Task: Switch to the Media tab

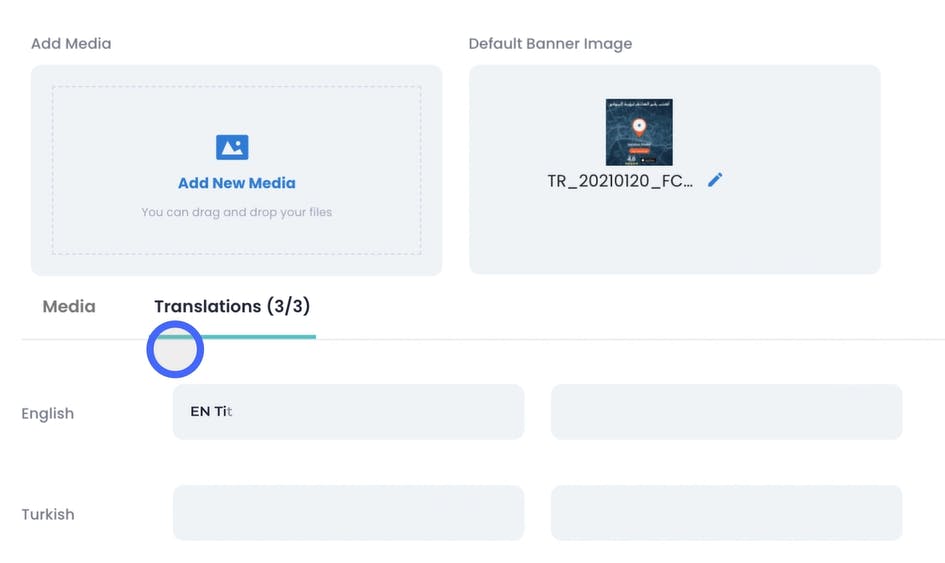Action: 69,306
